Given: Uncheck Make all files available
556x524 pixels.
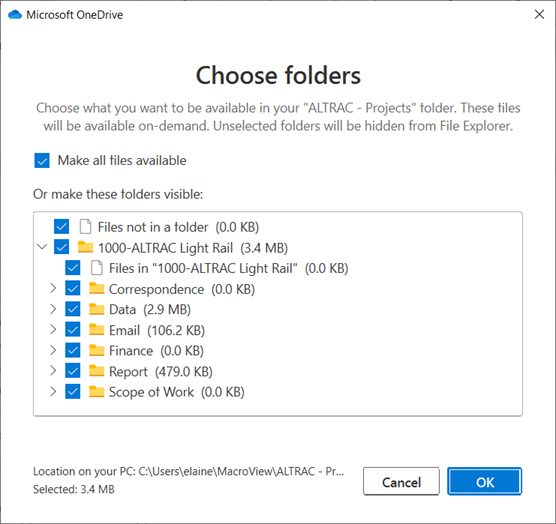Looking at the screenshot, I should tap(42, 160).
